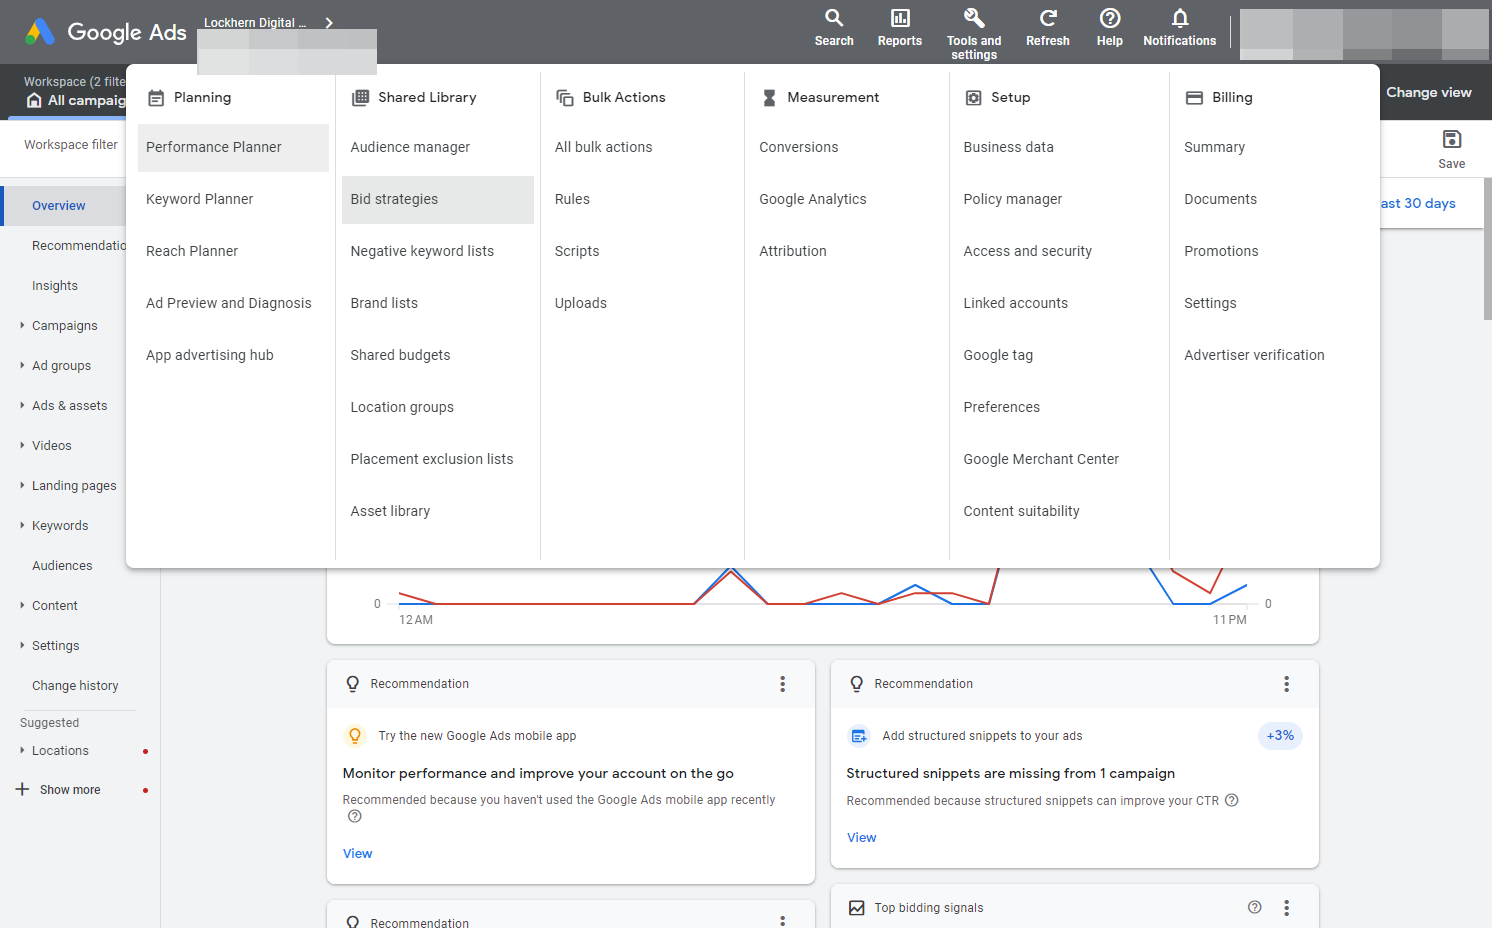Open Linked accounts under Setup

coord(1016,303)
